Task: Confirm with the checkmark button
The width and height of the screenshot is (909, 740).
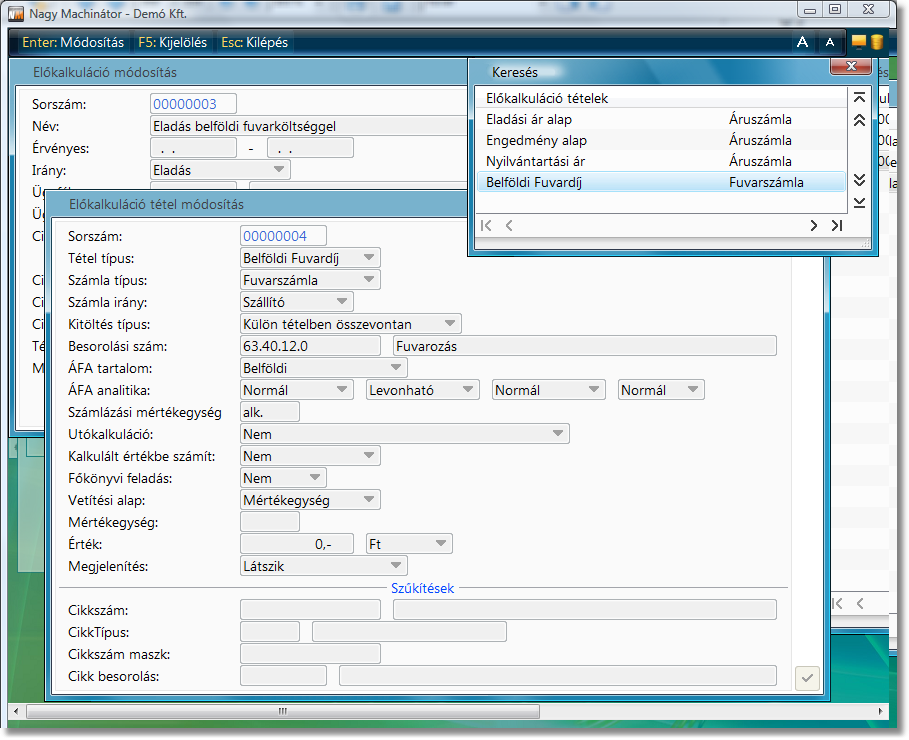Action: click(x=806, y=678)
